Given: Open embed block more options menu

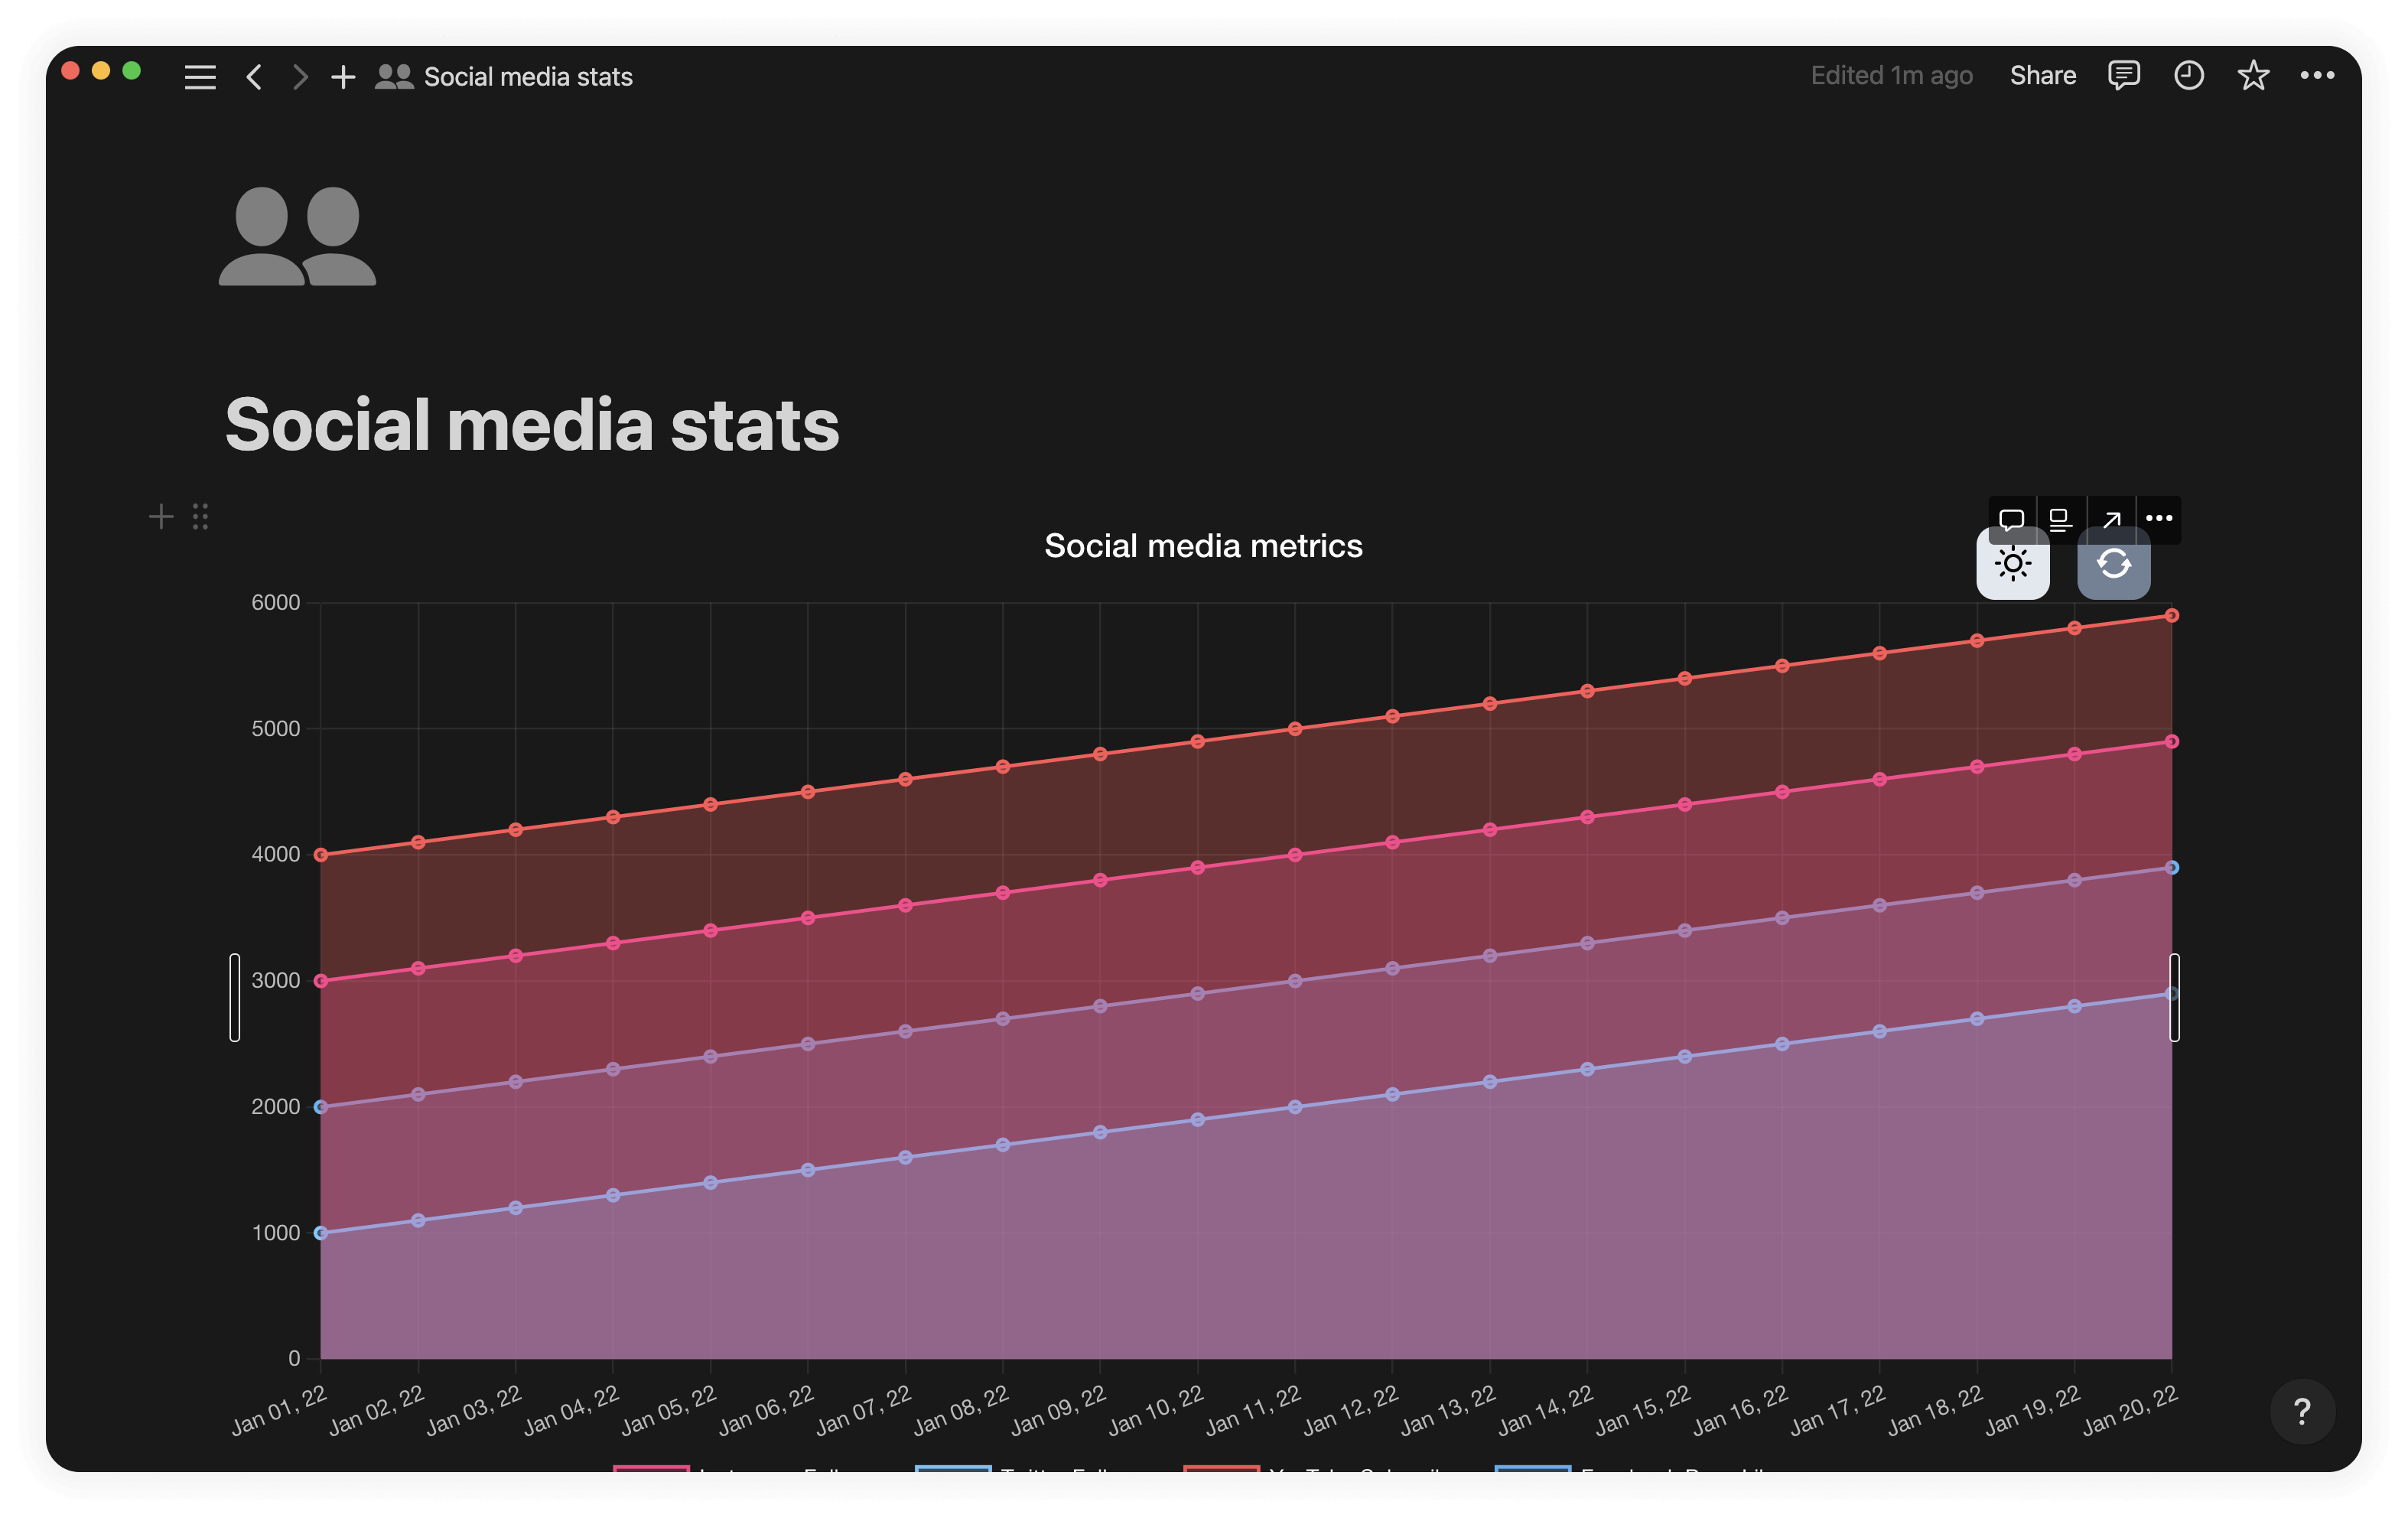Looking at the screenshot, I should tap(2159, 518).
